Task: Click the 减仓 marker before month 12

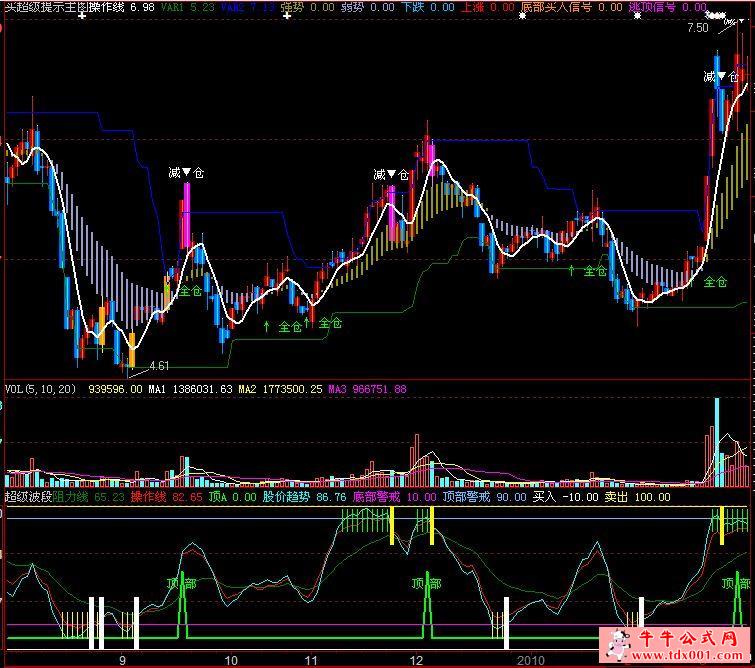Action: [x=391, y=174]
